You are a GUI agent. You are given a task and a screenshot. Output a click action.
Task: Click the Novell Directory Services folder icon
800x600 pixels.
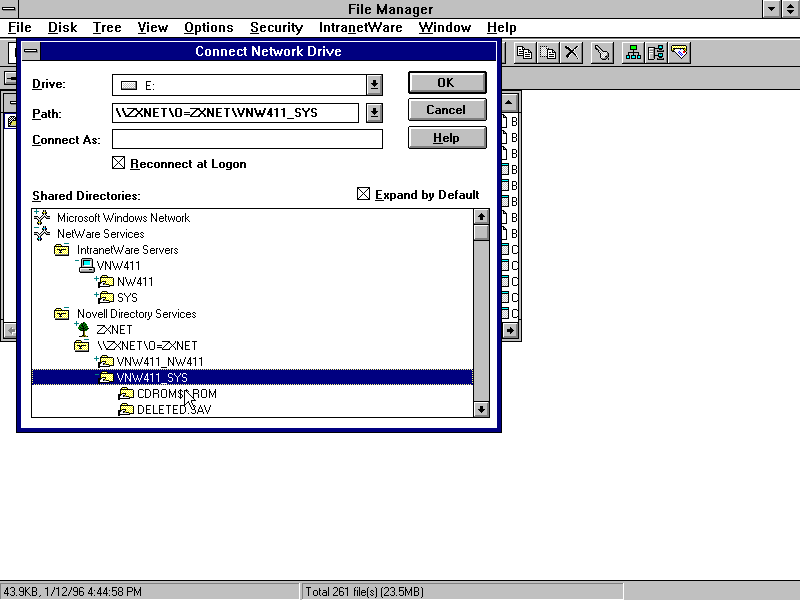pyautogui.click(x=61, y=314)
